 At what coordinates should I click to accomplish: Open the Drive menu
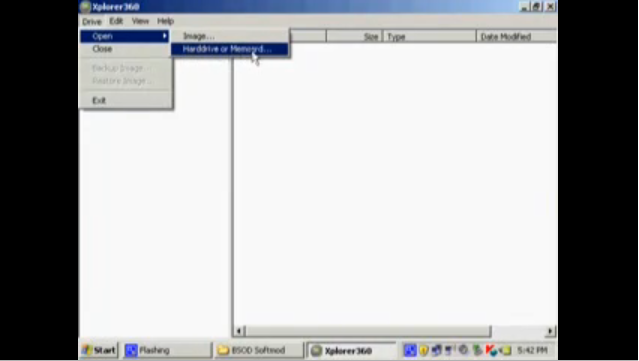pos(92,21)
